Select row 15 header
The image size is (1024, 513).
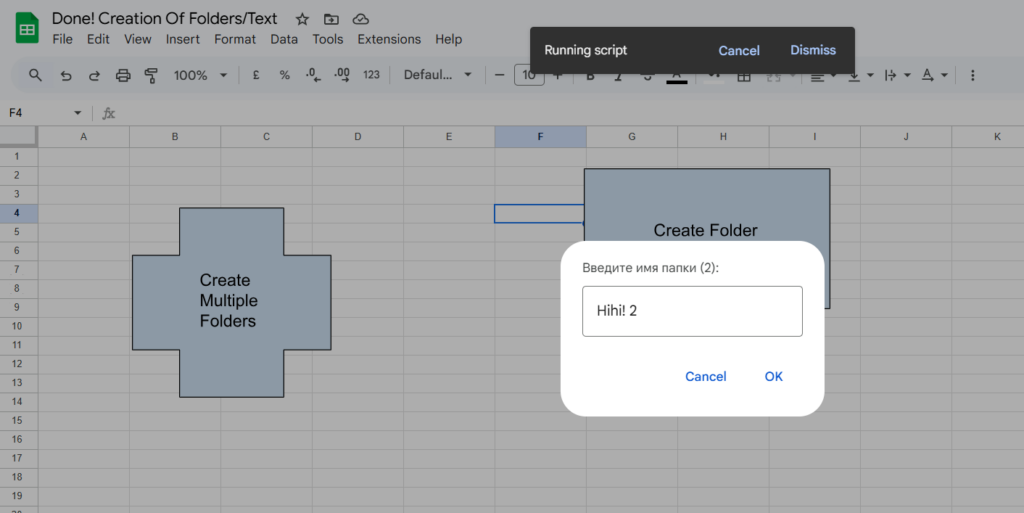point(18,421)
